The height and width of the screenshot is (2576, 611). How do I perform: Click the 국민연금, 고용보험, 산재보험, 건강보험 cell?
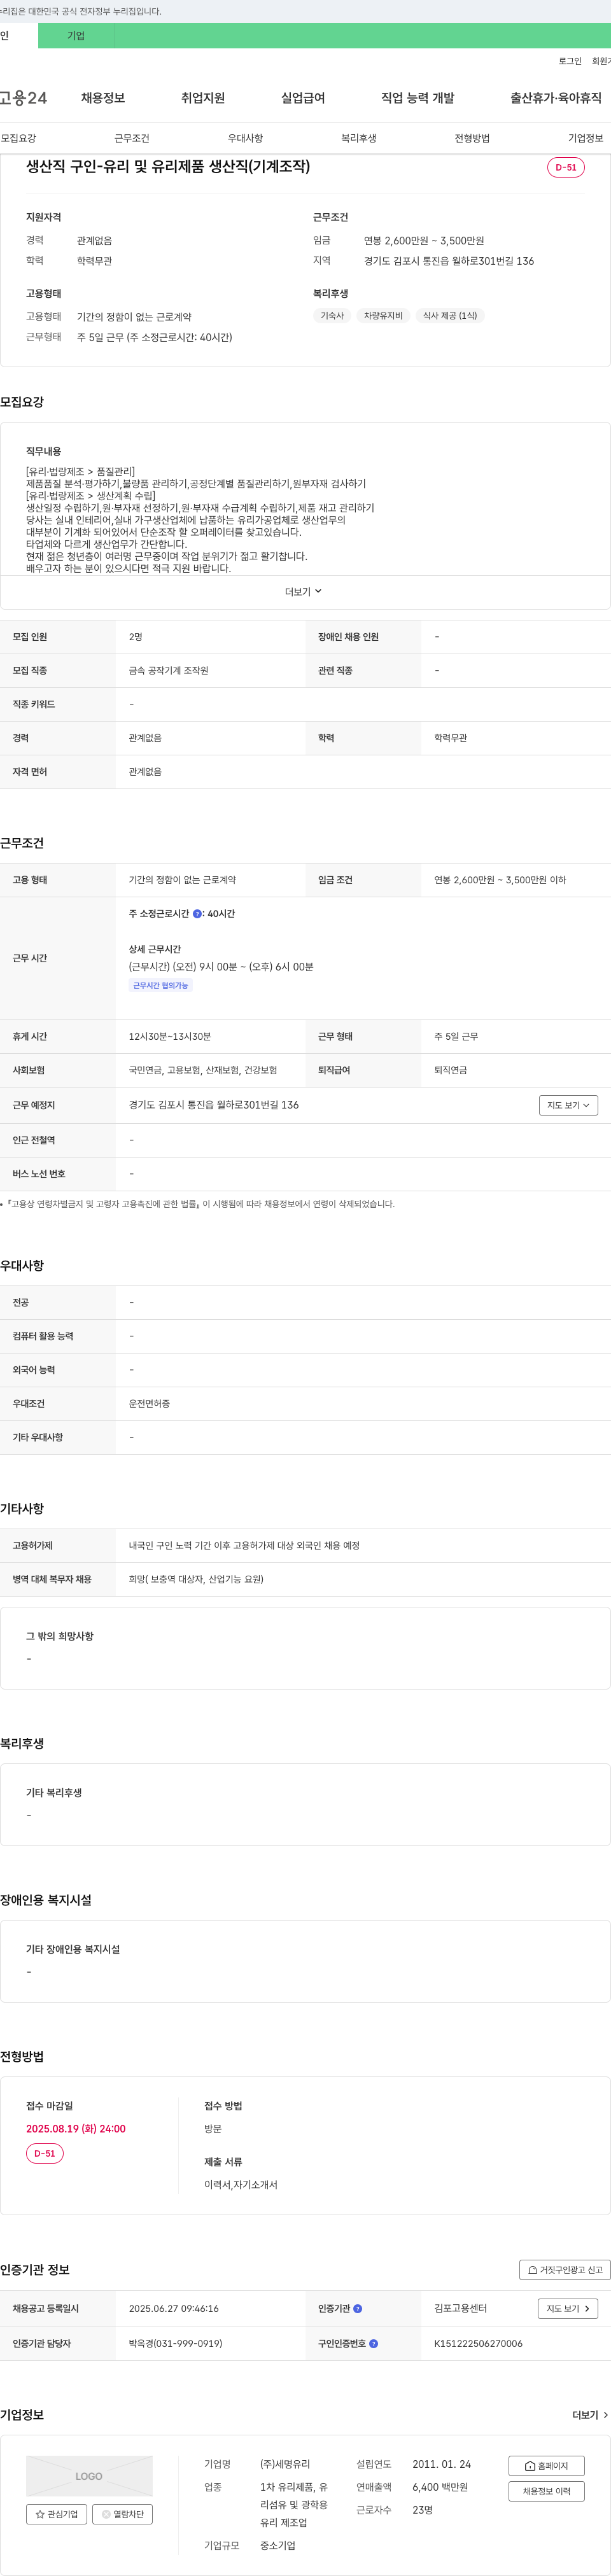click(203, 1070)
